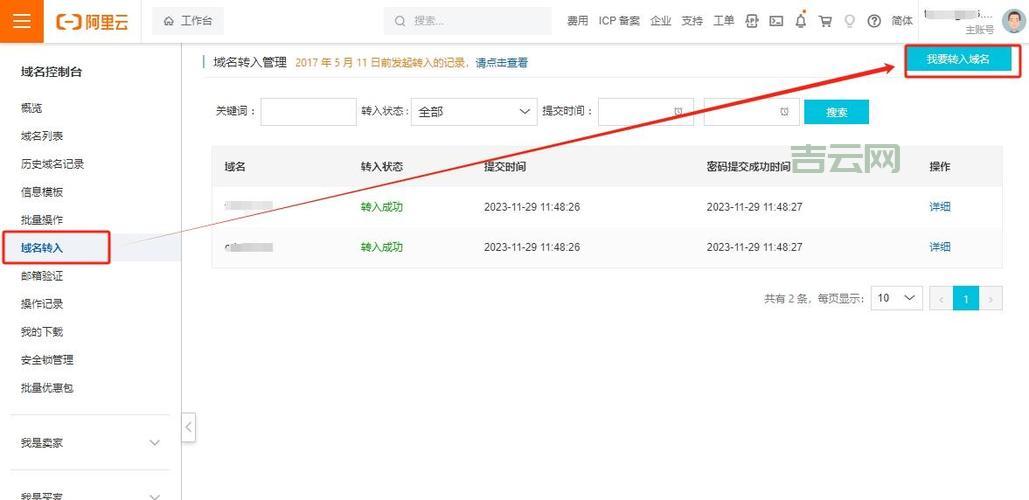This screenshot has width=1029, height=500.
Task: Click the first row 转入成功 status
Action: click(381, 207)
